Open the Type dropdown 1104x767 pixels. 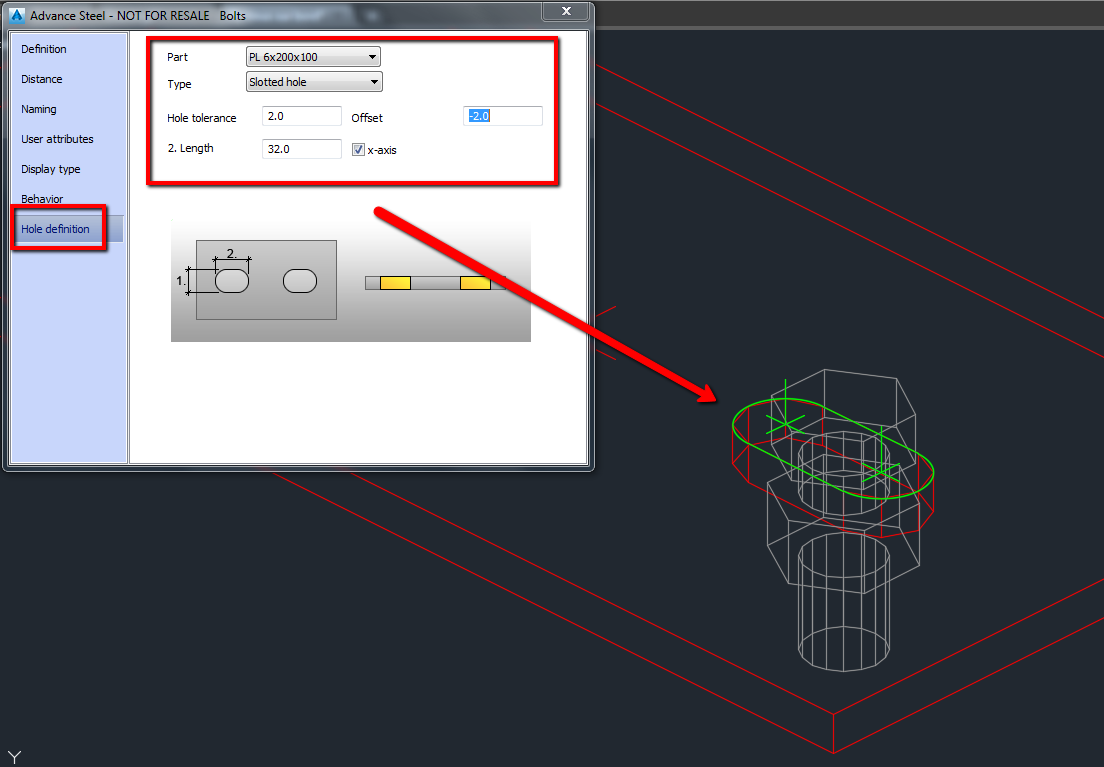tap(313, 81)
